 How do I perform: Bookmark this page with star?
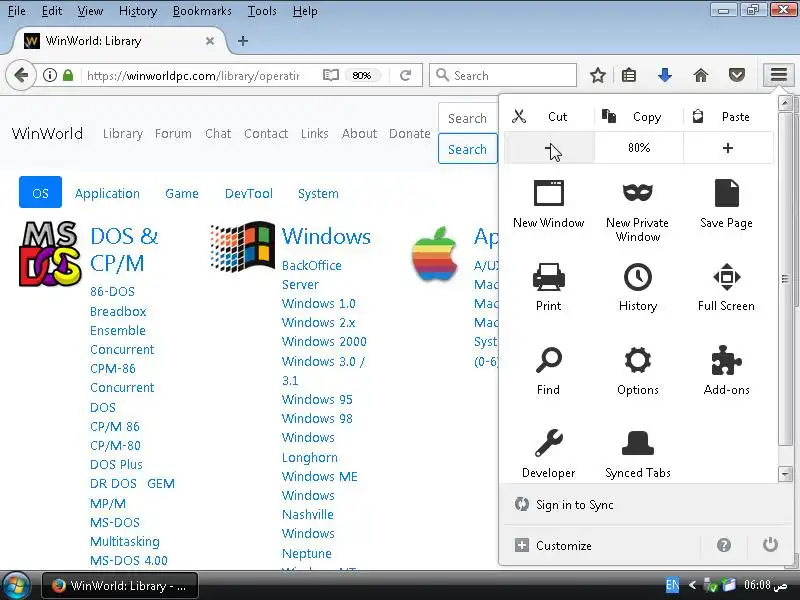click(x=597, y=76)
